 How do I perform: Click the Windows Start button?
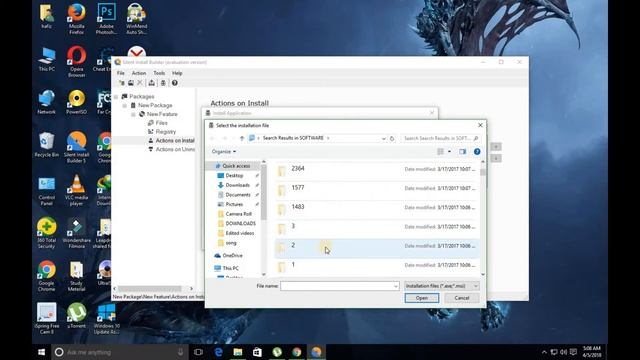(x=42, y=352)
